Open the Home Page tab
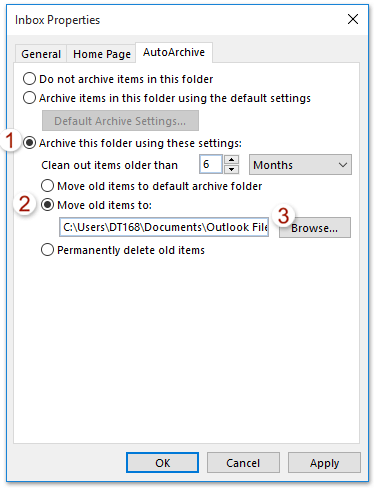The width and height of the screenshot is (378, 490). (102, 54)
